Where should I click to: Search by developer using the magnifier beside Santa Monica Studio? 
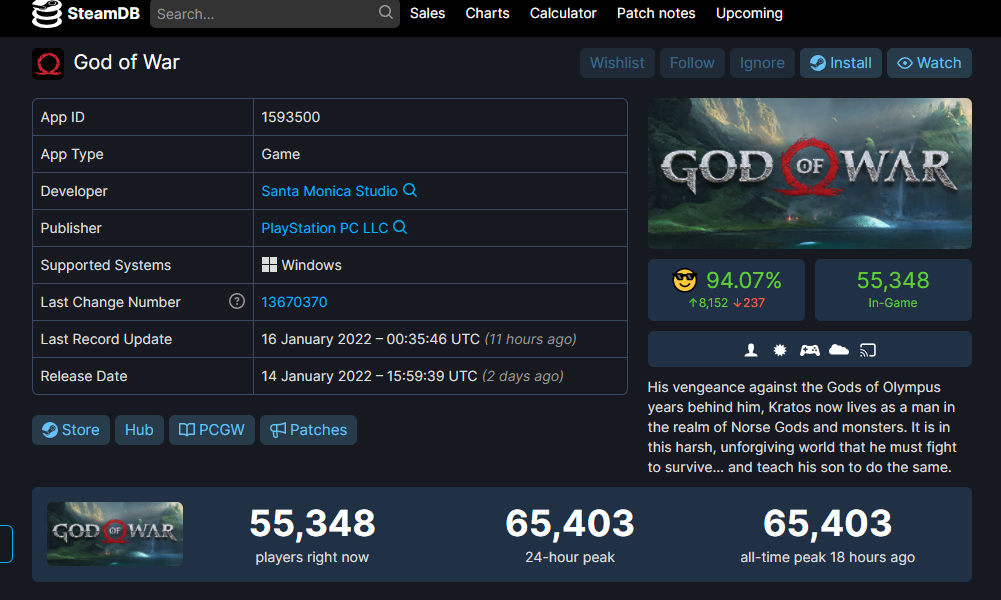point(410,190)
